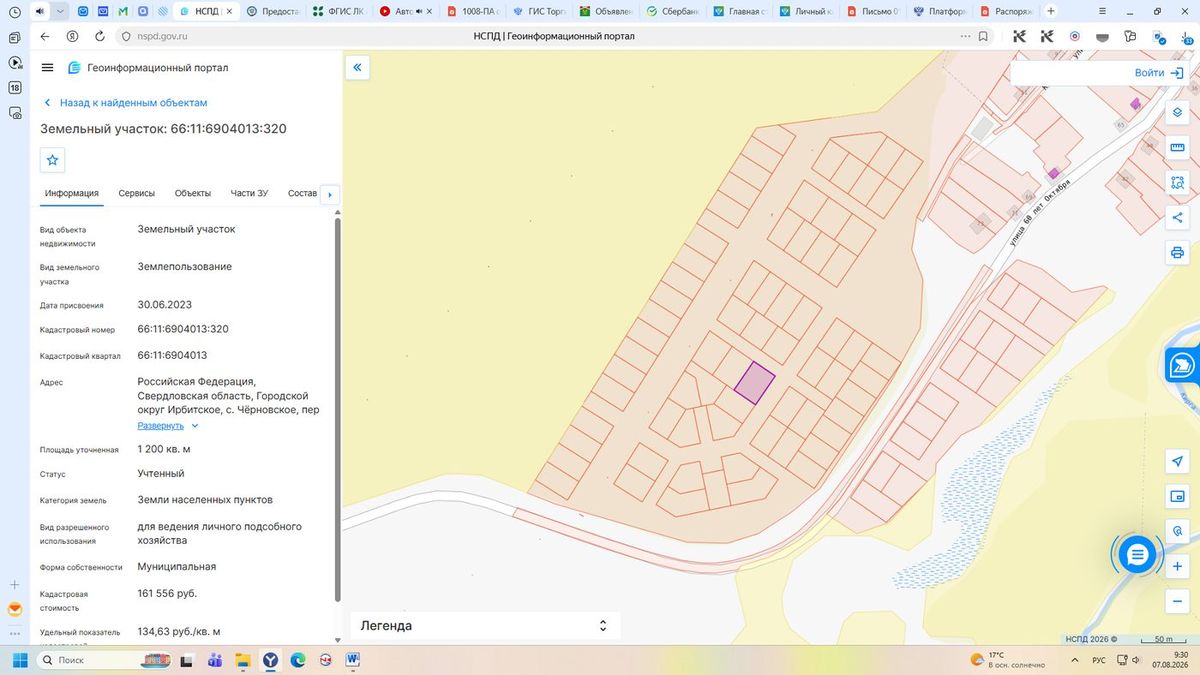
Task: Switch to the Информация tab
Action: coord(71,193)
